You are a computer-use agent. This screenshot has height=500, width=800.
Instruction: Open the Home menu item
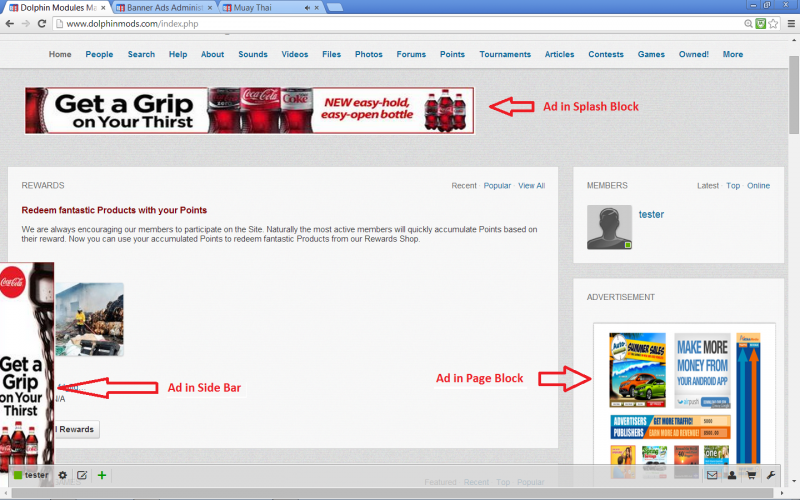[60, 54]
